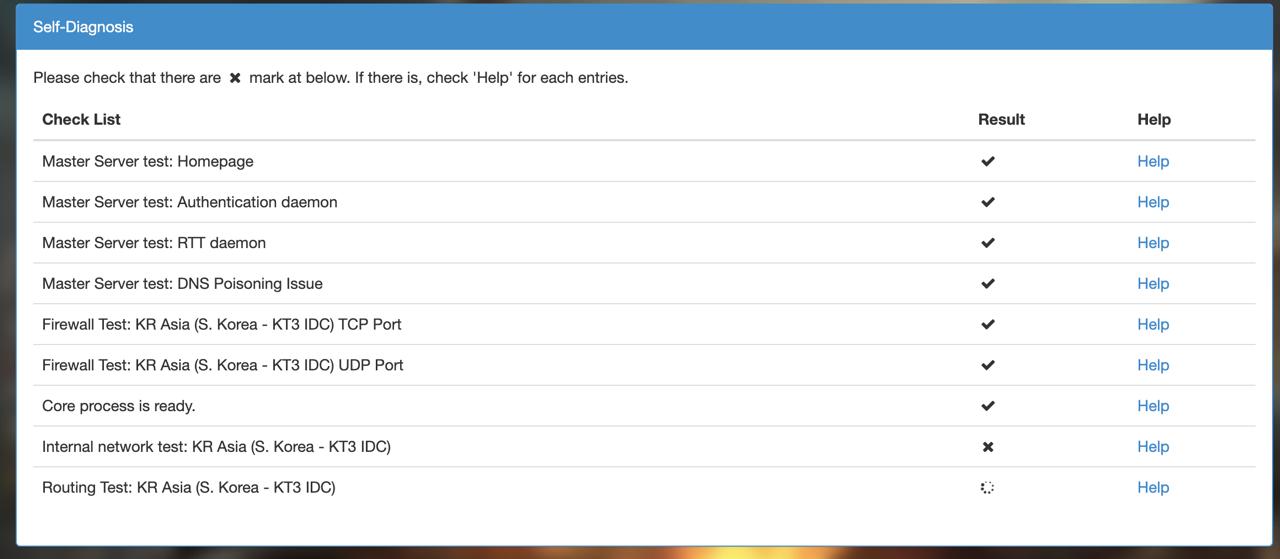The width and height of the screenshot is (1280, 559).
Task: Click checkmark for DNS Poisoning Issue
Action: [988, 284]
